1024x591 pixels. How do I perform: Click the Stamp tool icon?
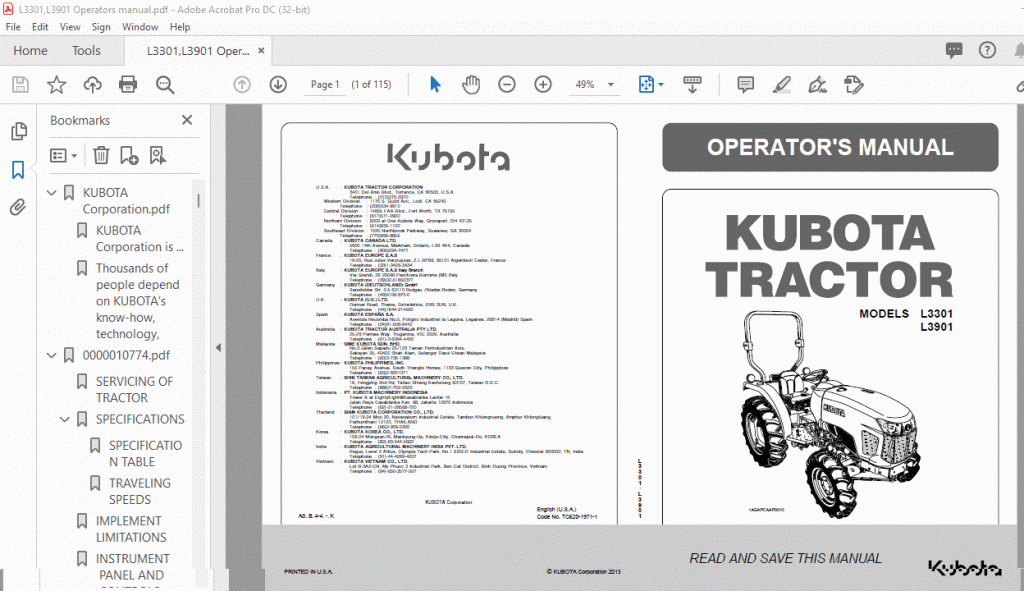[854, 84]
